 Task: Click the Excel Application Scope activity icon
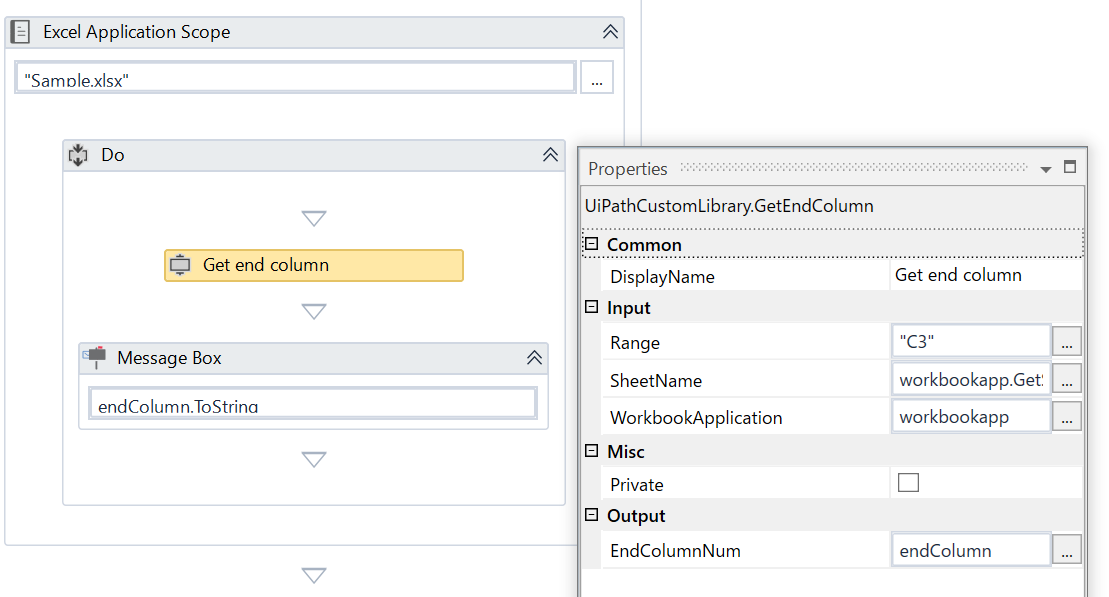(x=21, y=32)
